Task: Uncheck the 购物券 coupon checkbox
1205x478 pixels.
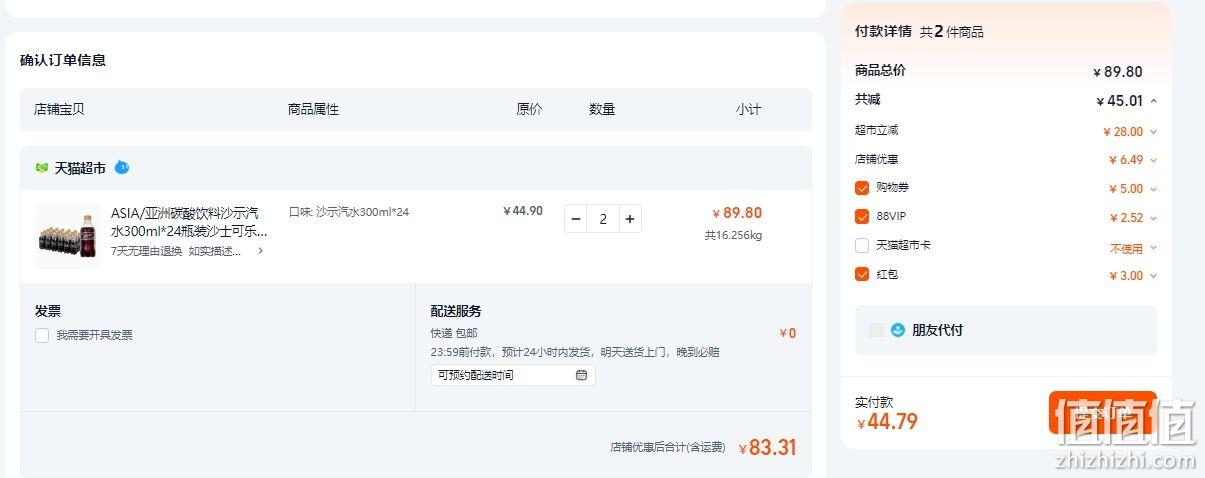Action: tap(862, 187)
